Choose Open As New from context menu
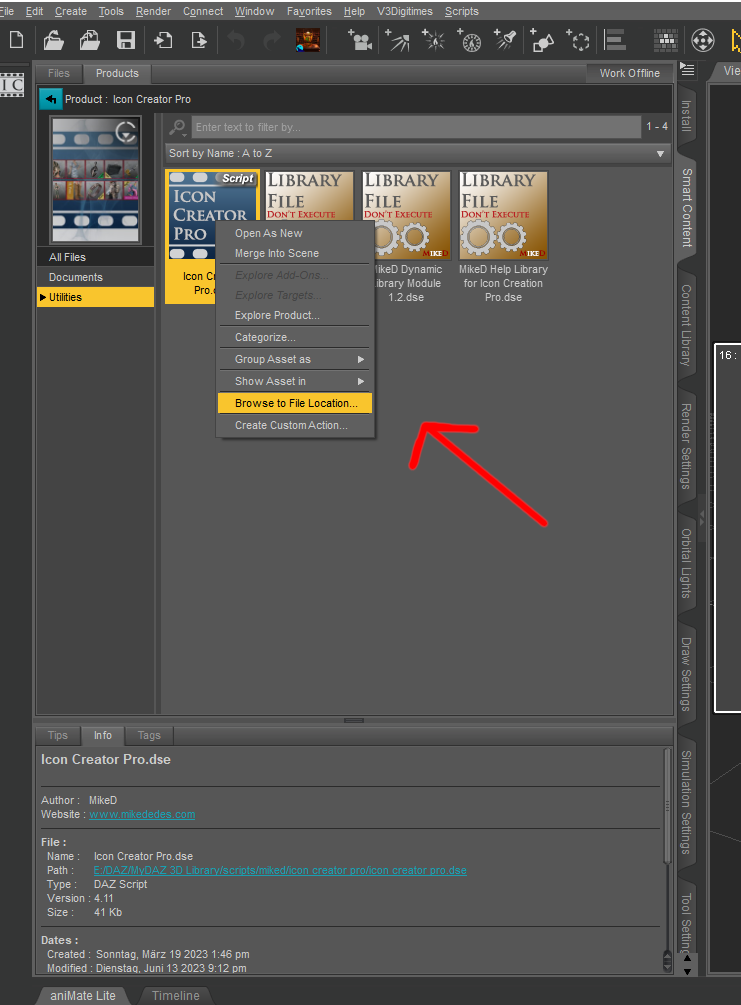Viewport: 741px width, 1005px height. (x=295, y=233)
